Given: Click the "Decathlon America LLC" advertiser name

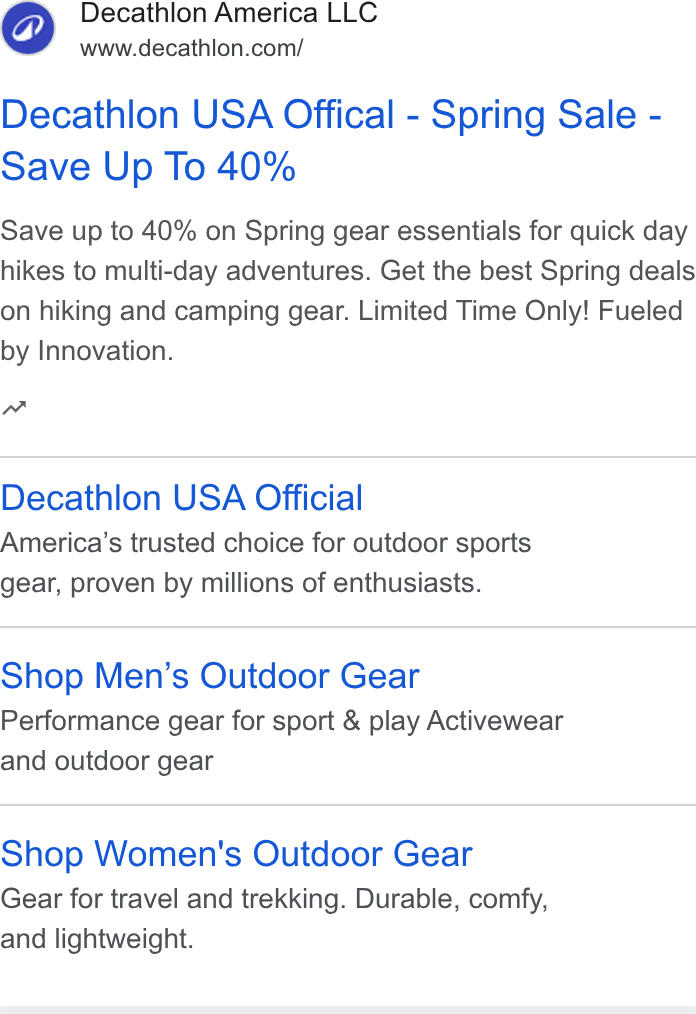Looking at the screenshot, I should click(229, 14).
